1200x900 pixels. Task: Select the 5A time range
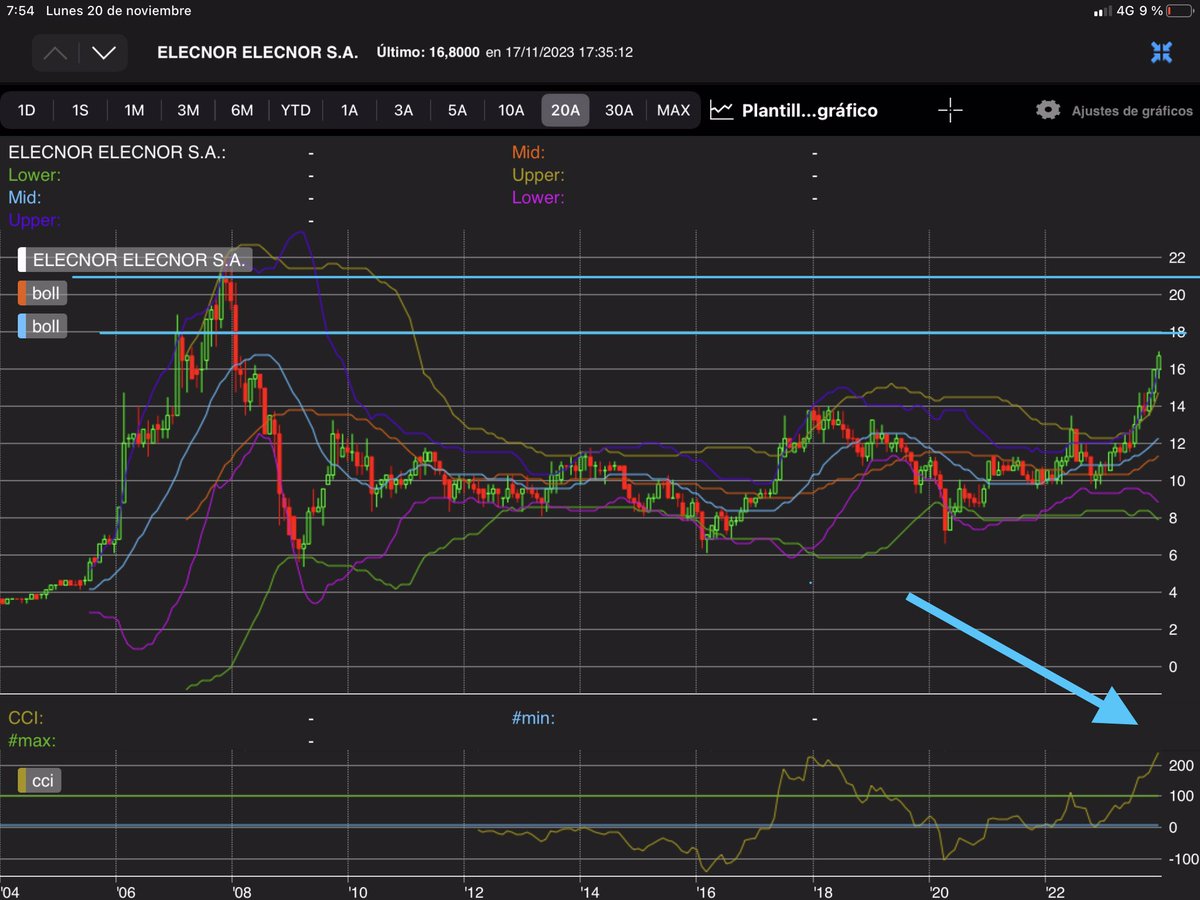(x=457, y=110)
